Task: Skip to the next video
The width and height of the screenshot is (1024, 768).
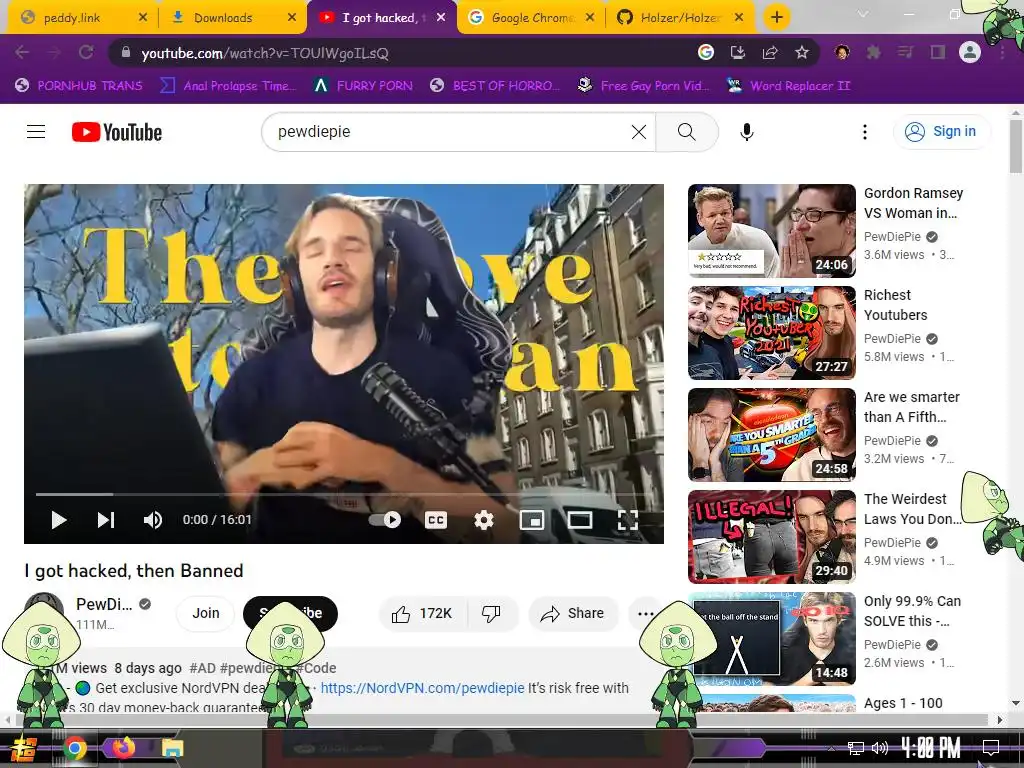Action: tap(106, 520)
